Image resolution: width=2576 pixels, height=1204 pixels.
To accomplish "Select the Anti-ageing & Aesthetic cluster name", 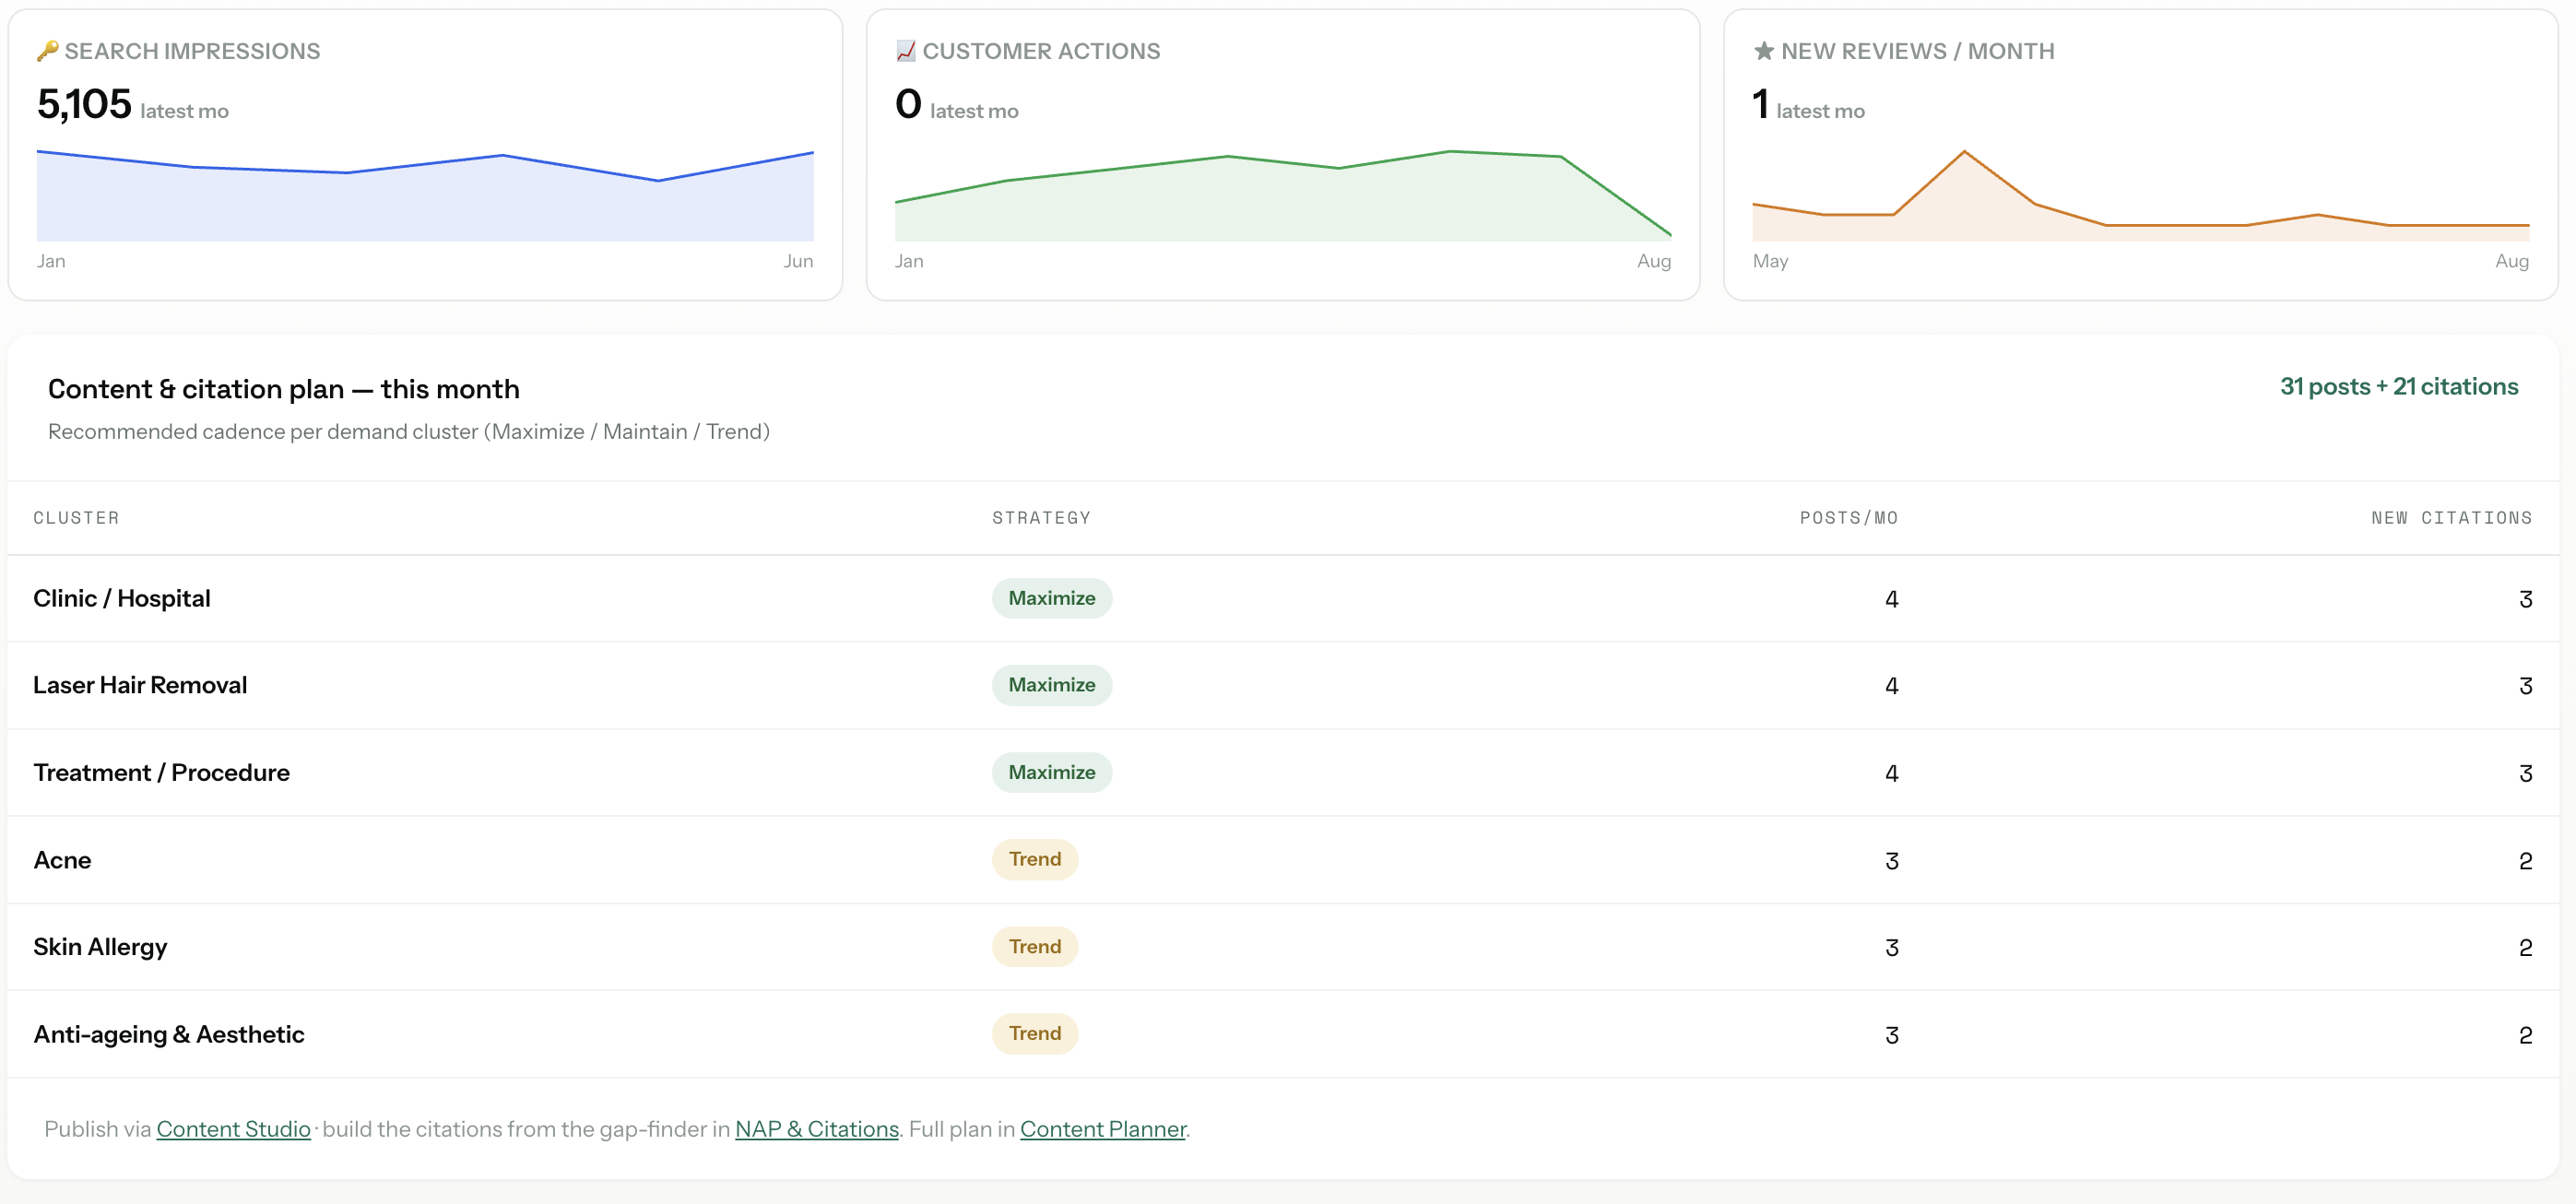I will 169,1034.
